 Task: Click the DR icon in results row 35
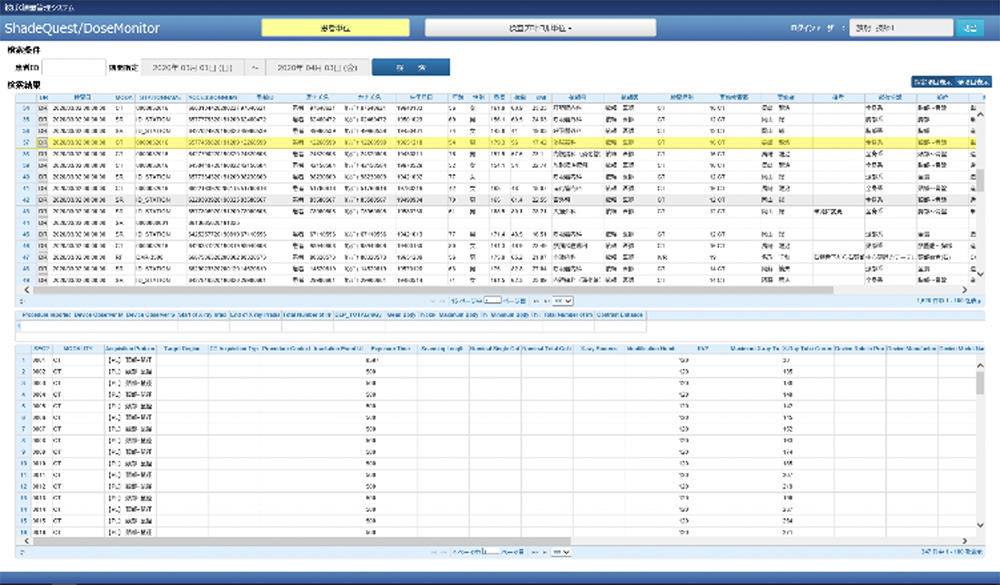pyautogui.click(x=43, y=119)
